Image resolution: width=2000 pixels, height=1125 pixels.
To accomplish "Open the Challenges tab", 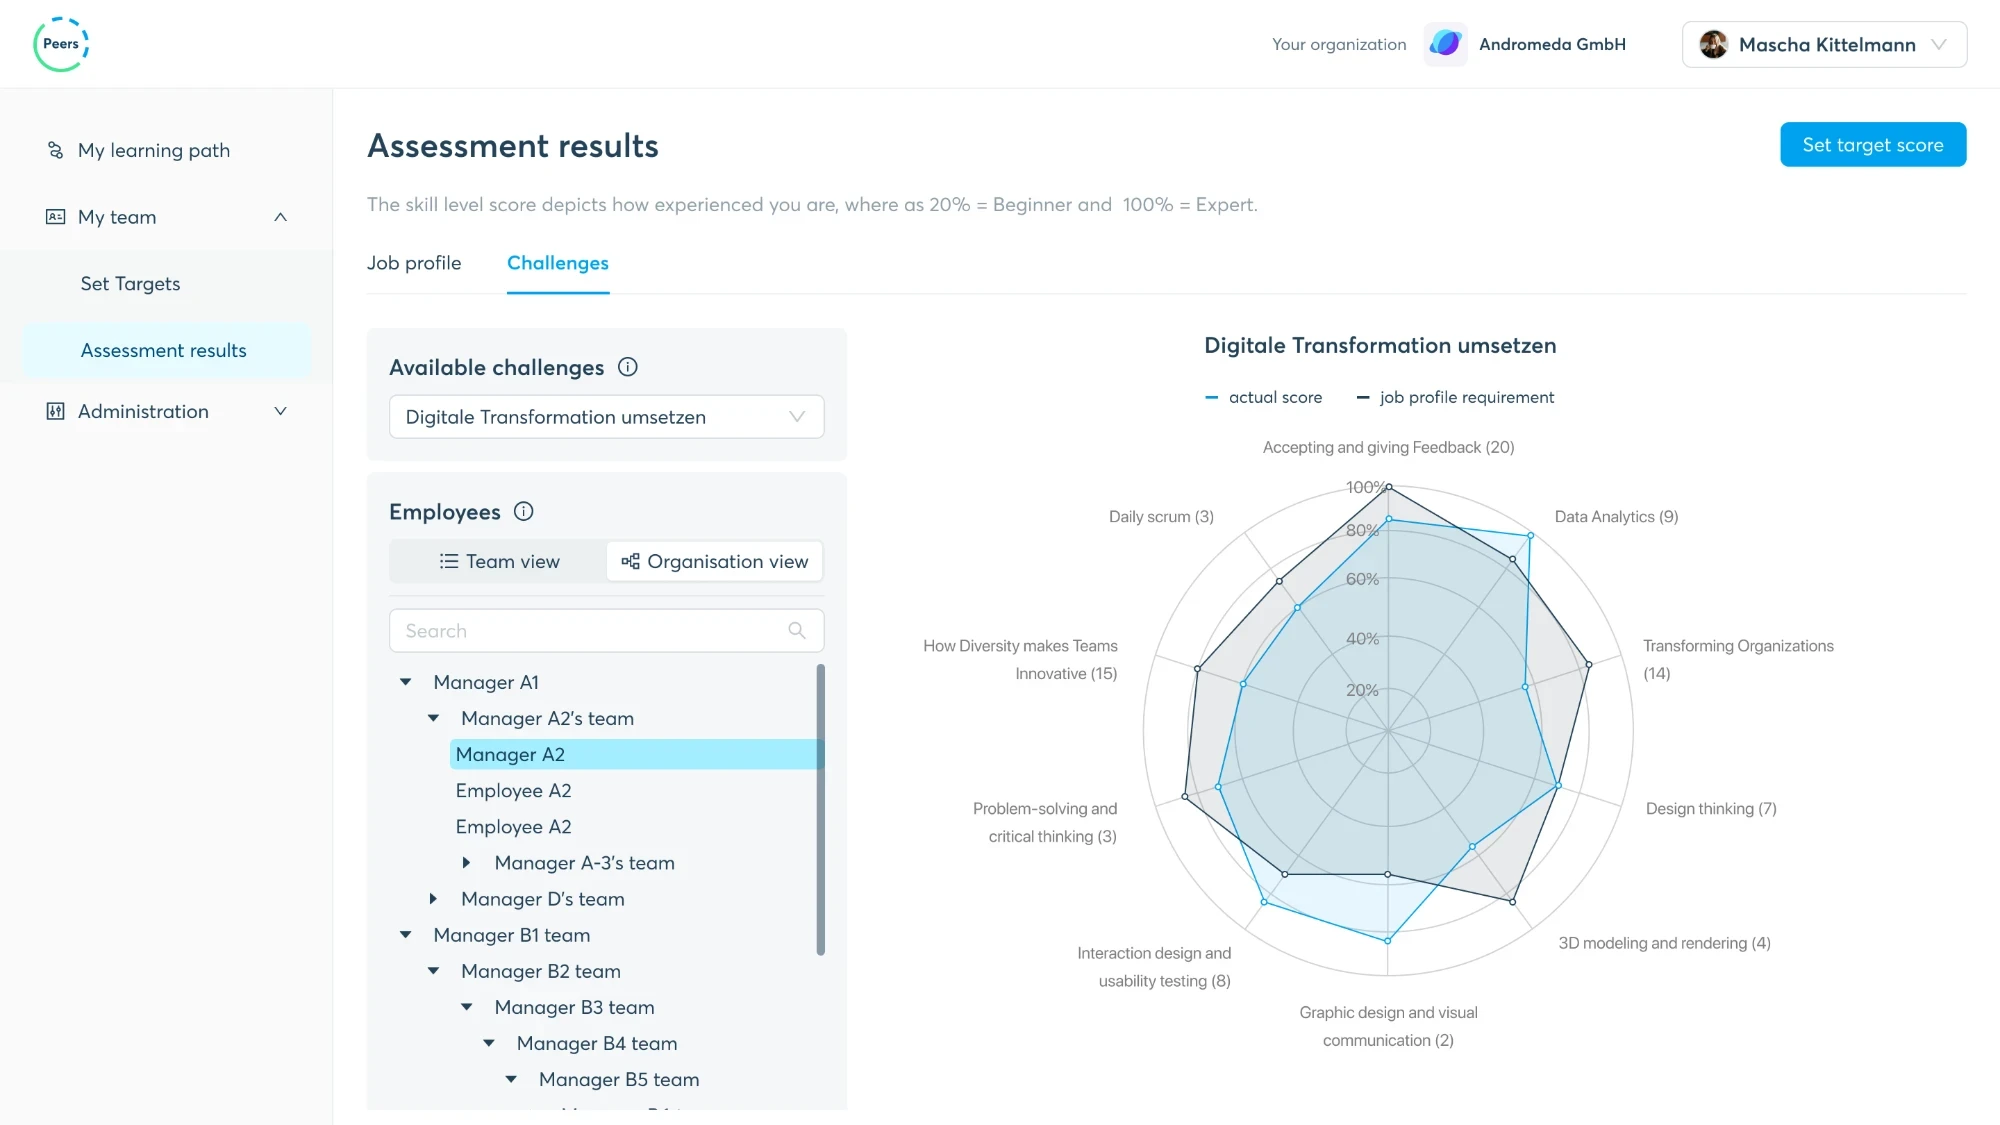I will [558, 263].
